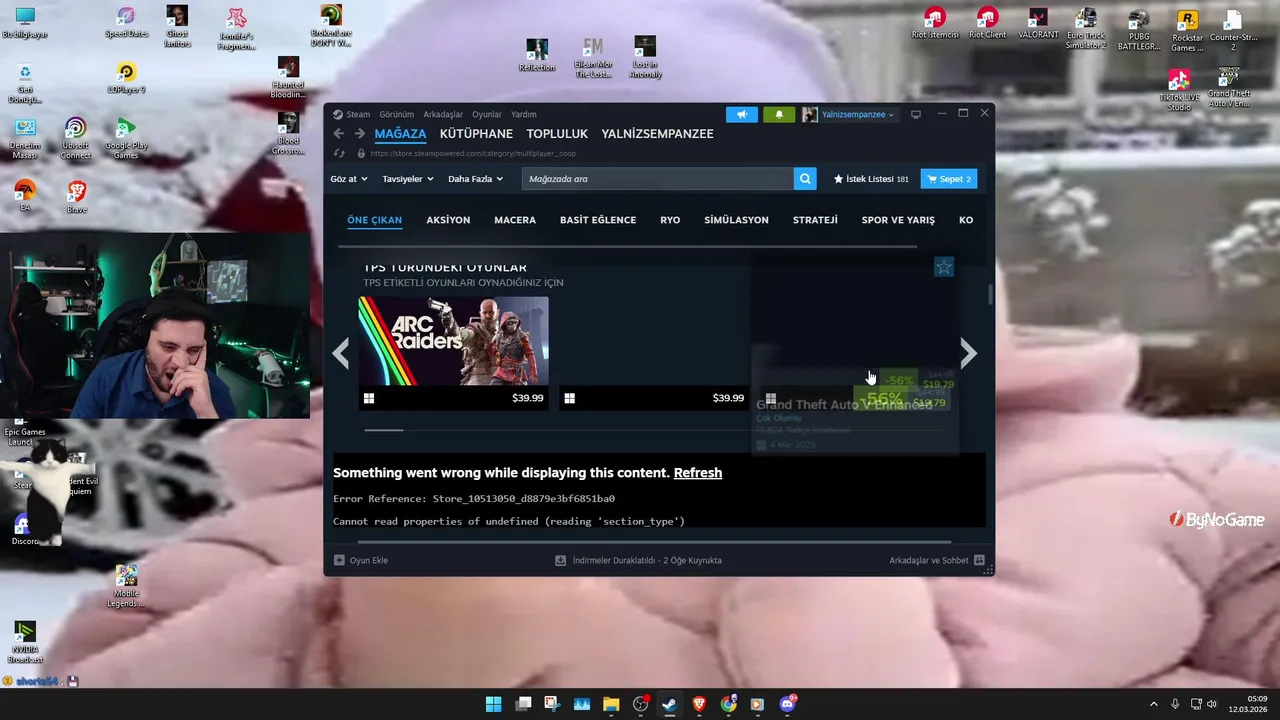
Task: Open the Arkadaşlar menu
Action: (443, 114)
